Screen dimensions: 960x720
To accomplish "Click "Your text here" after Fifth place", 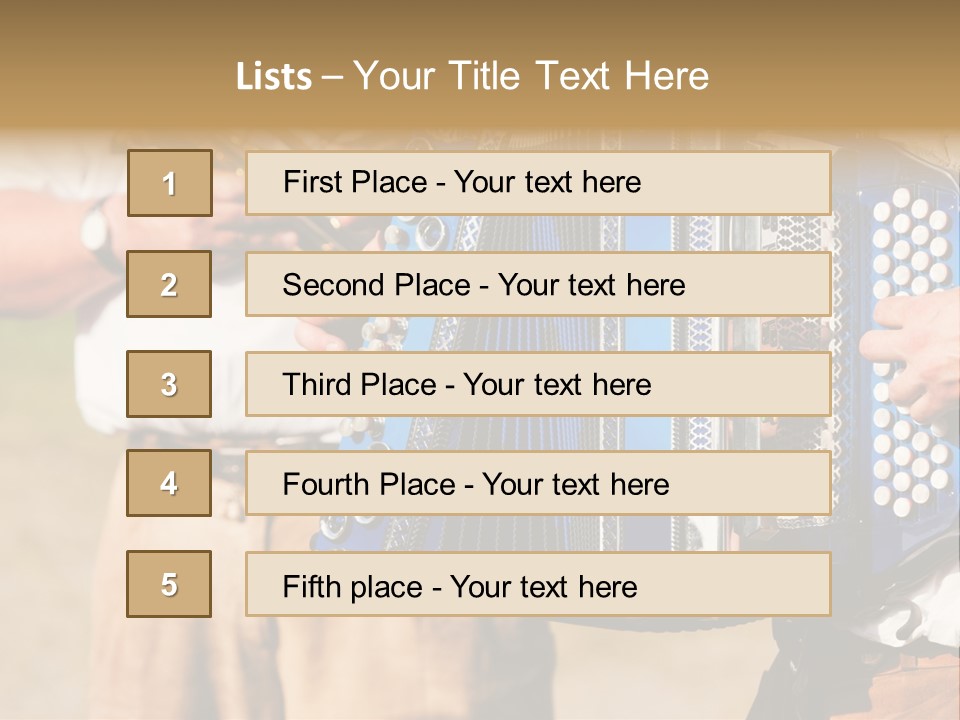I will coord(543,586).
